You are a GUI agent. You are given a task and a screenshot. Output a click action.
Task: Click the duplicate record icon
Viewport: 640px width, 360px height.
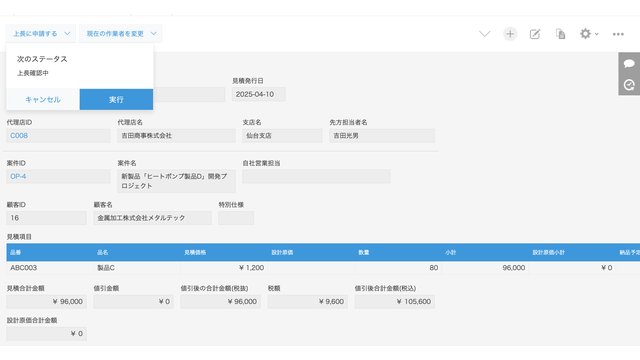click(x=560, y=34)
